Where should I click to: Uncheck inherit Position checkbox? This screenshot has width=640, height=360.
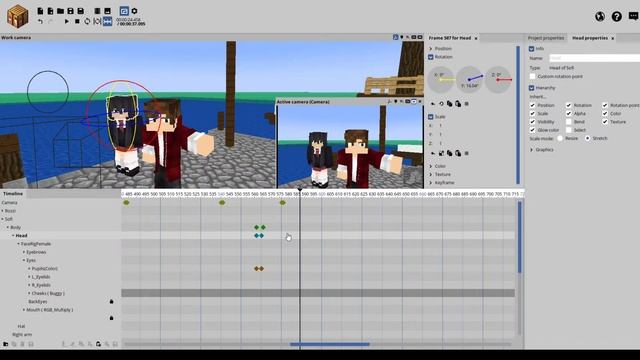[532, 105]
